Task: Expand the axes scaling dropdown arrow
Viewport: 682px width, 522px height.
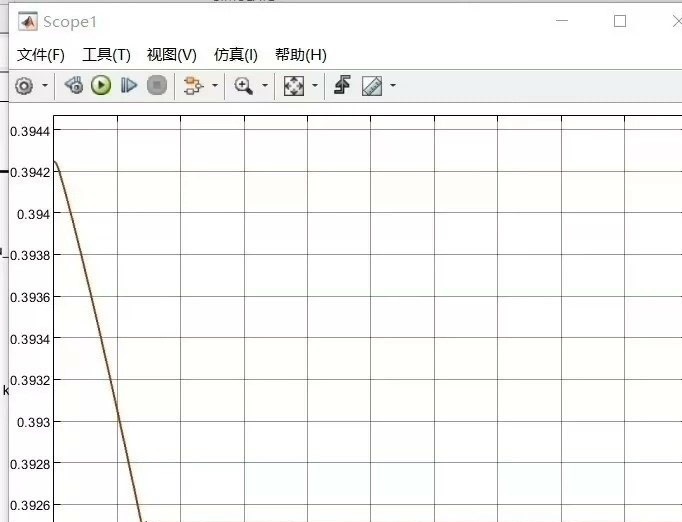Action: click(x=315, y=85)
